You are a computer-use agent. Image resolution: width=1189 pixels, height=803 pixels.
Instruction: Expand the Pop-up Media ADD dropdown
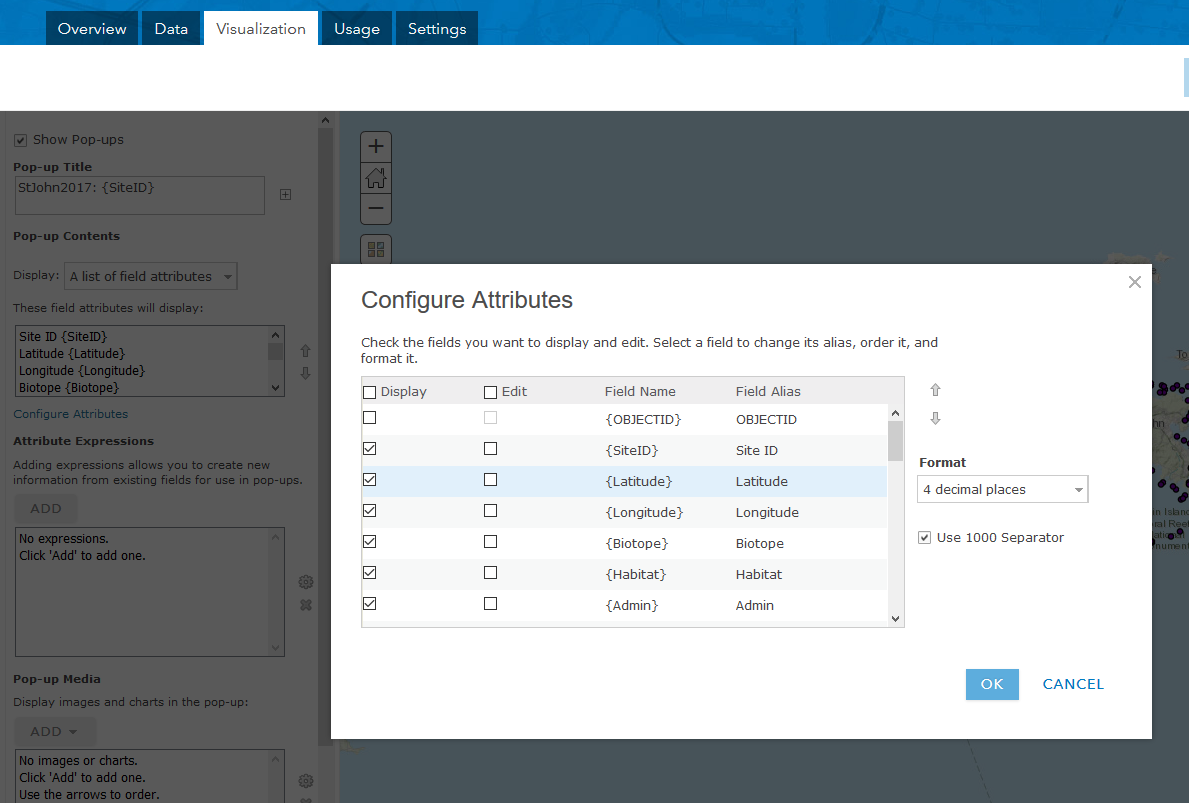click(55, 731)
